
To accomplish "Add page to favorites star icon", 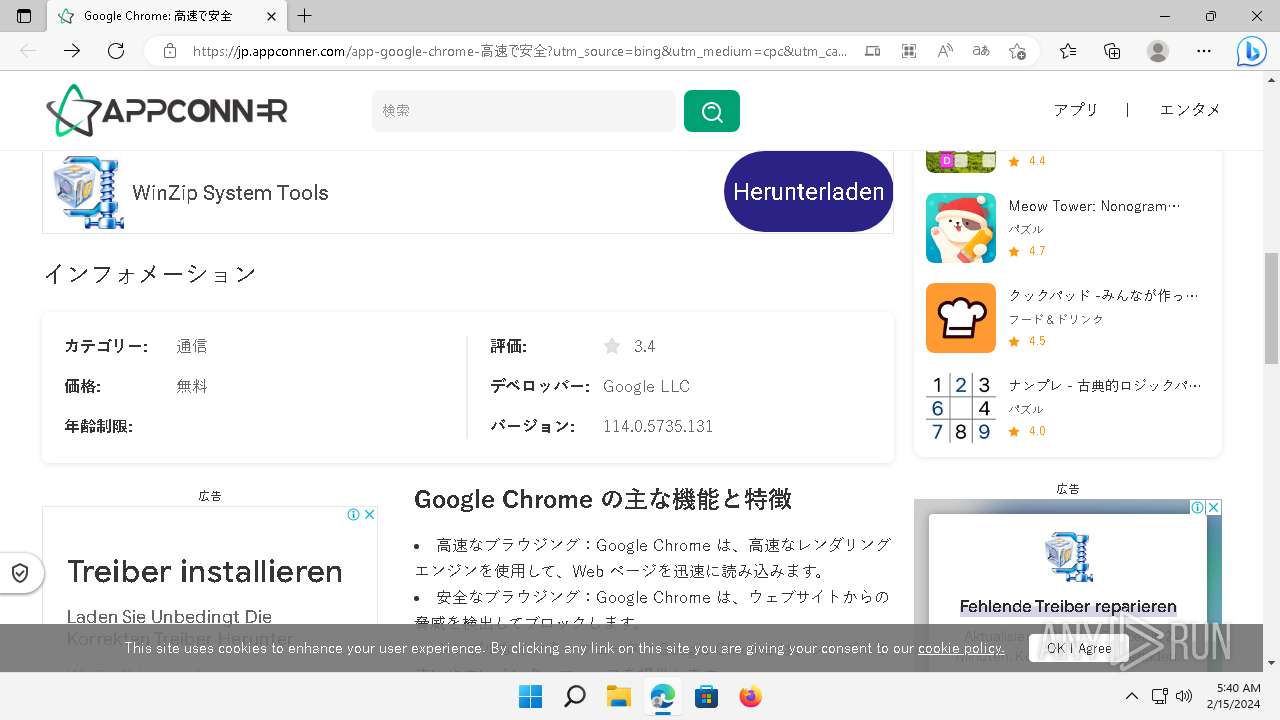I will pyautogui.click(x=1018, y=51).
